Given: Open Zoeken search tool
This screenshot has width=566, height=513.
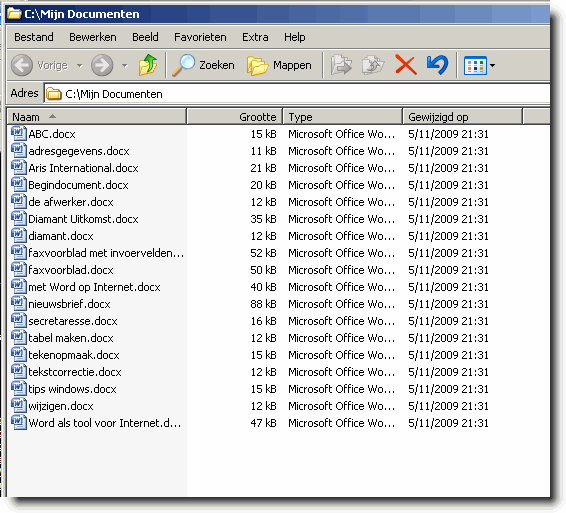Looking at the screenshot, I should tap(204, 65).
